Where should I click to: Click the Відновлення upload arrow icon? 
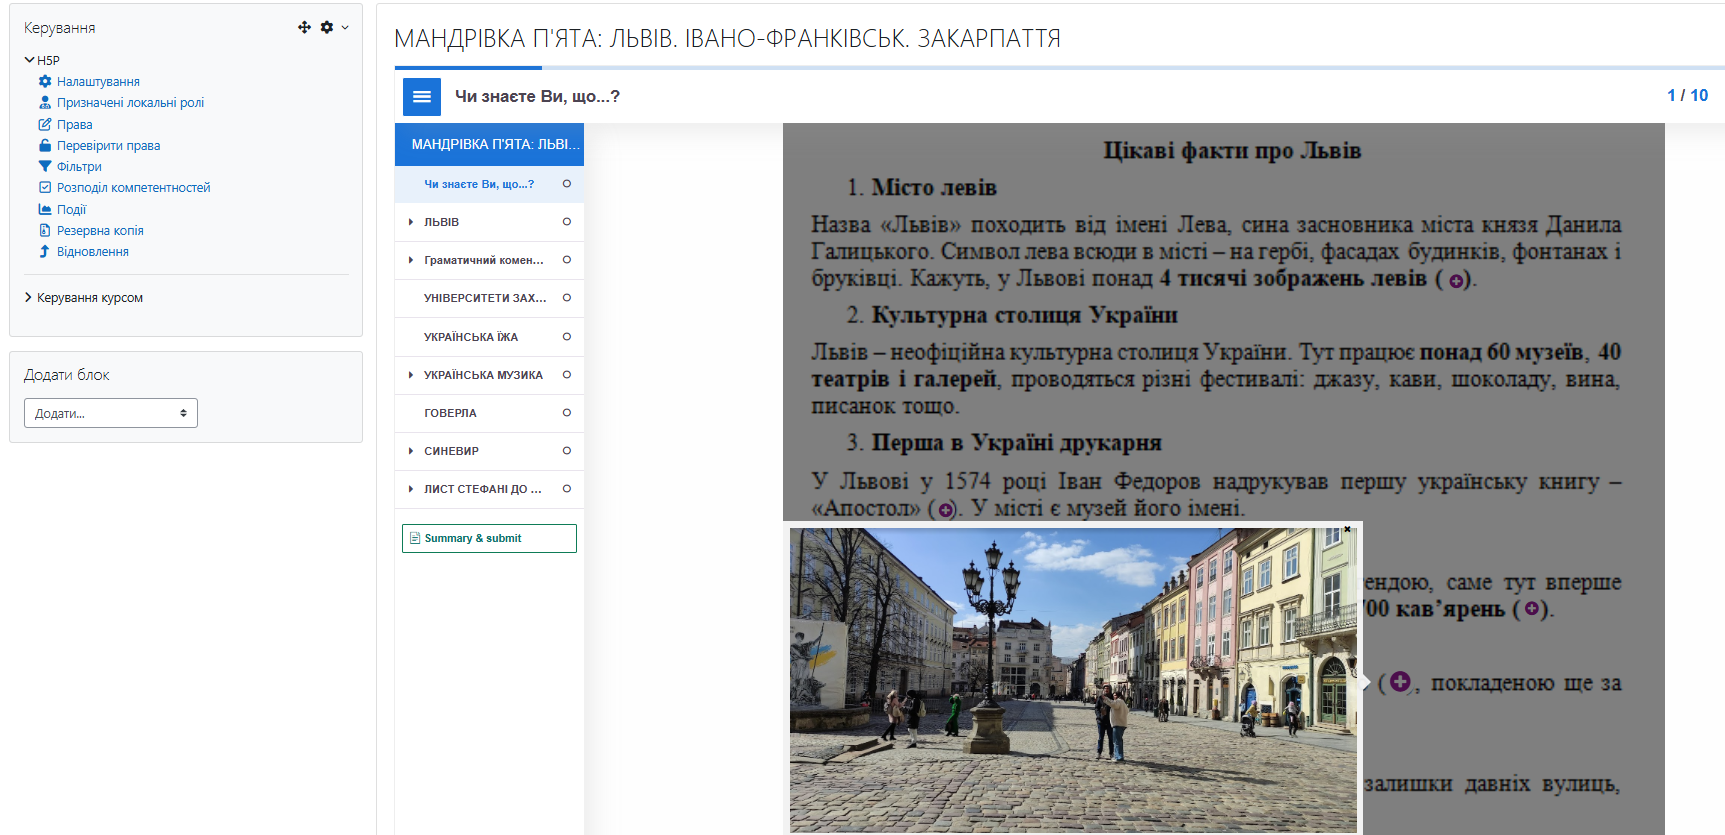[x=45, y=251]
